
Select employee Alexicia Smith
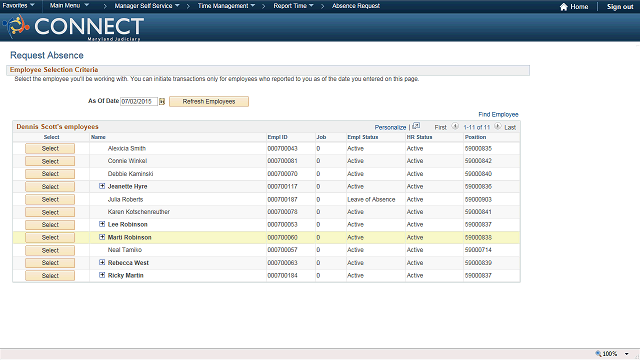coord(50,149)
